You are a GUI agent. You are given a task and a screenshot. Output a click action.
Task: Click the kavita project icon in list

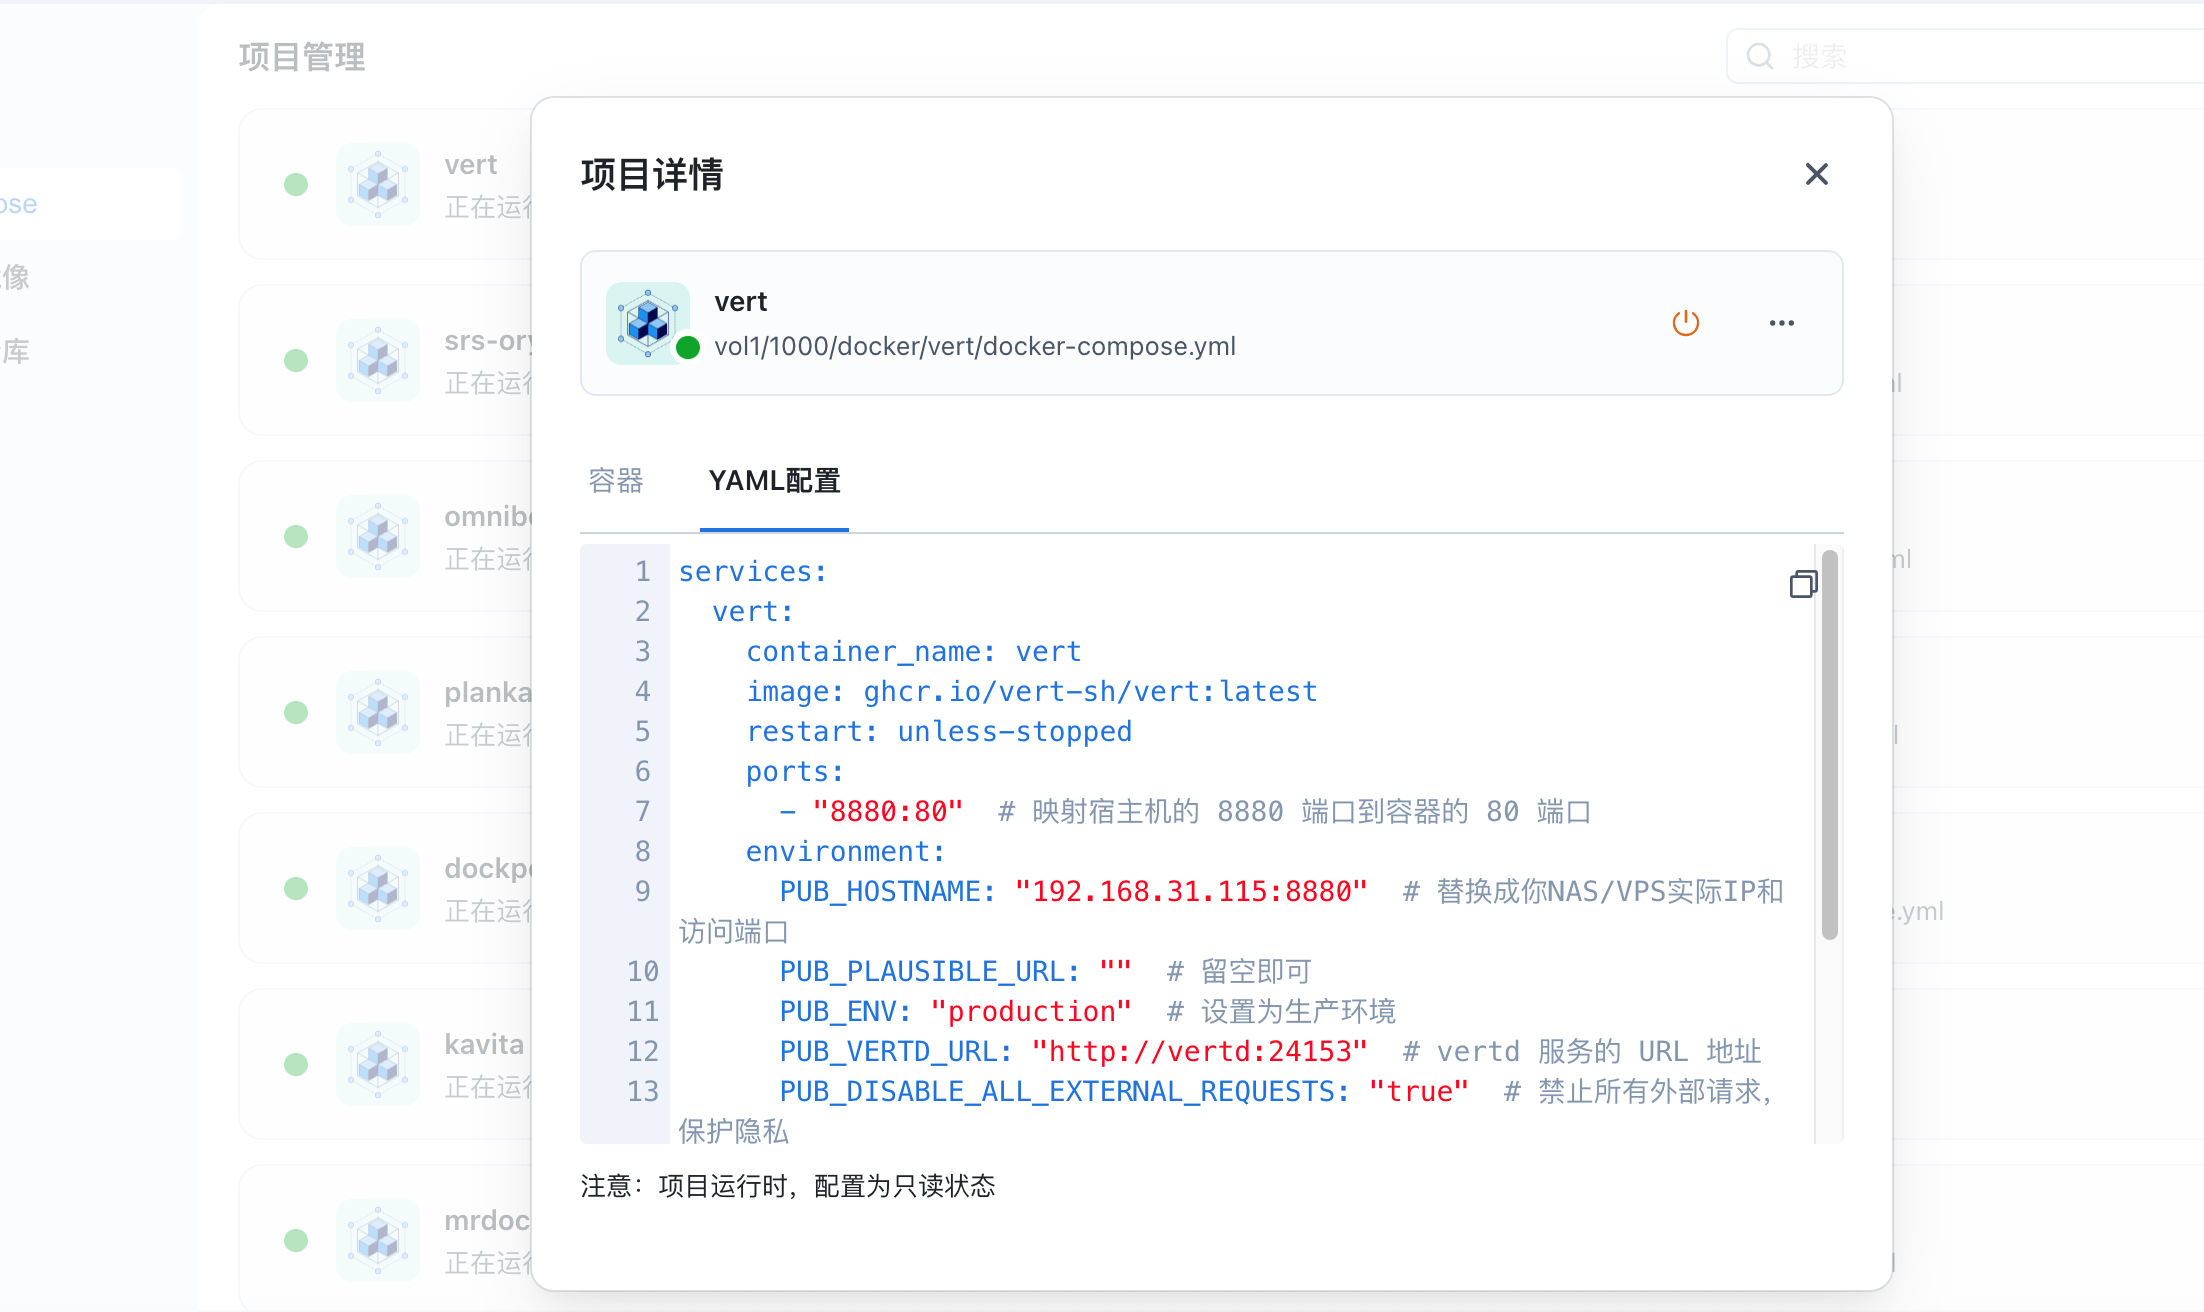[378, 1064]
